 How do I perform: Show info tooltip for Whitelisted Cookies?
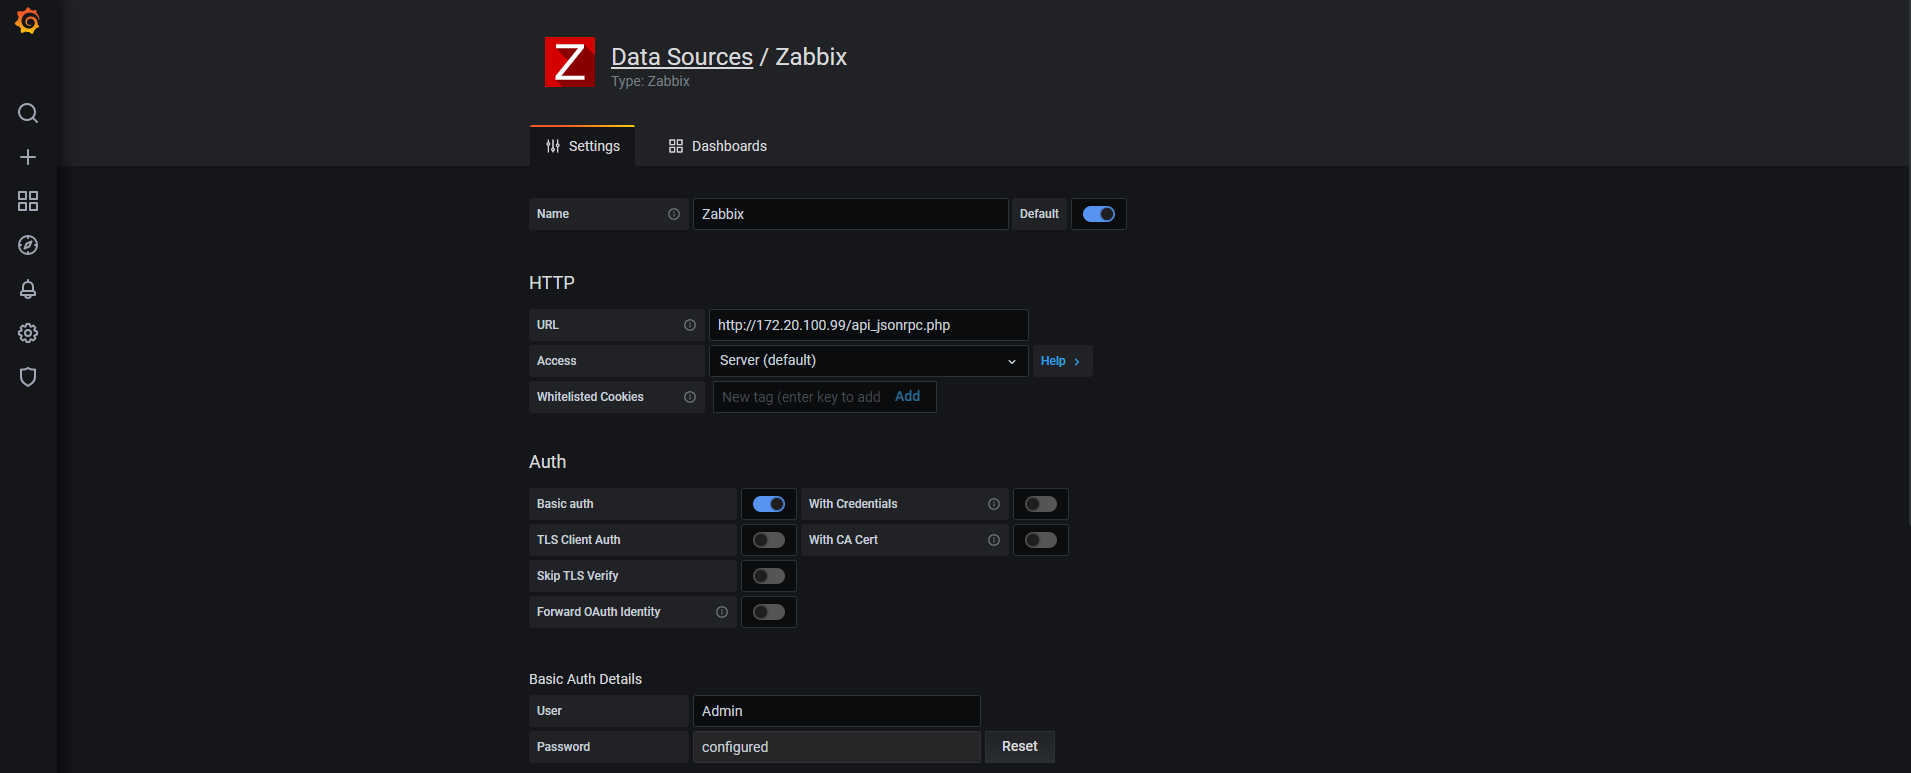coord(690,397)
